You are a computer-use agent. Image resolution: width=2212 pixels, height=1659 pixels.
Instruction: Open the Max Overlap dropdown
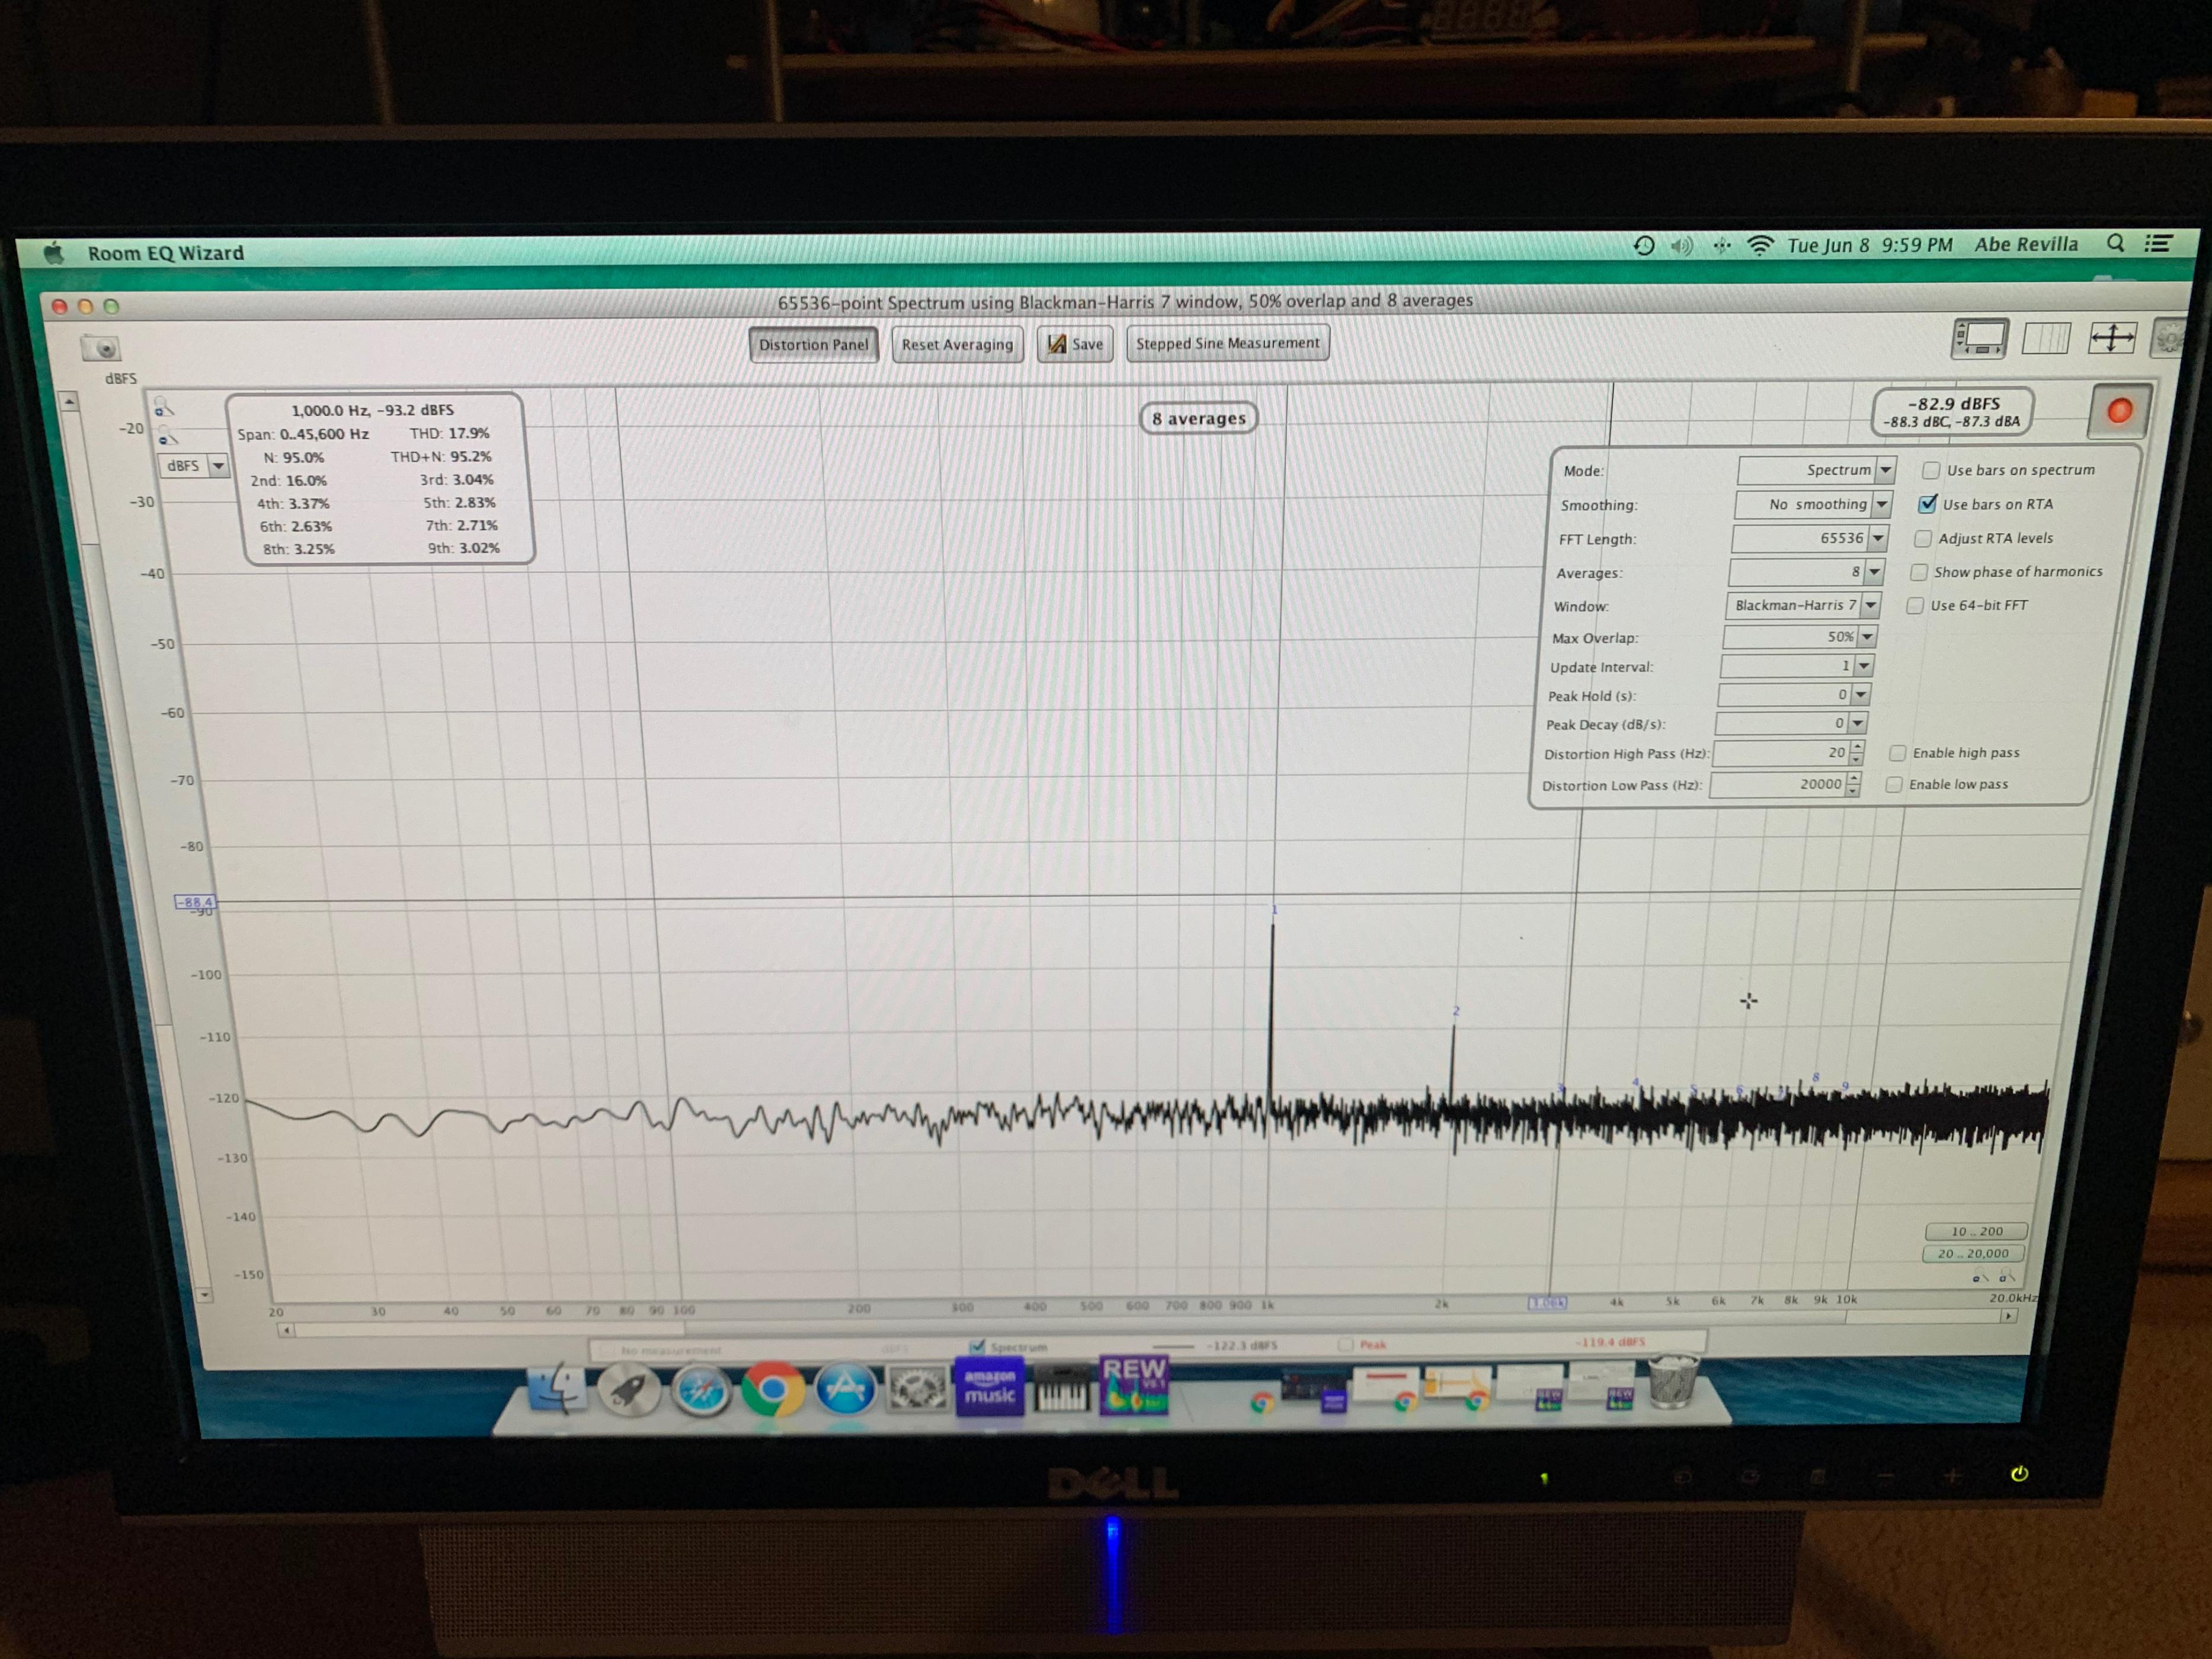[x=1801, y=637]
